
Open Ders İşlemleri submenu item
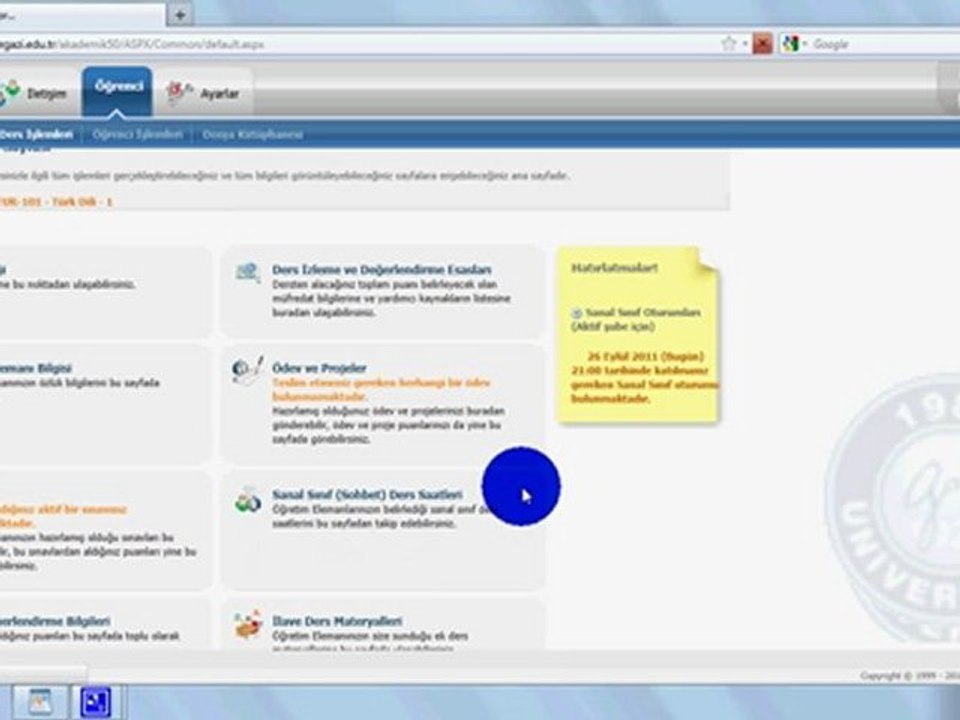(x=37, y=134)
